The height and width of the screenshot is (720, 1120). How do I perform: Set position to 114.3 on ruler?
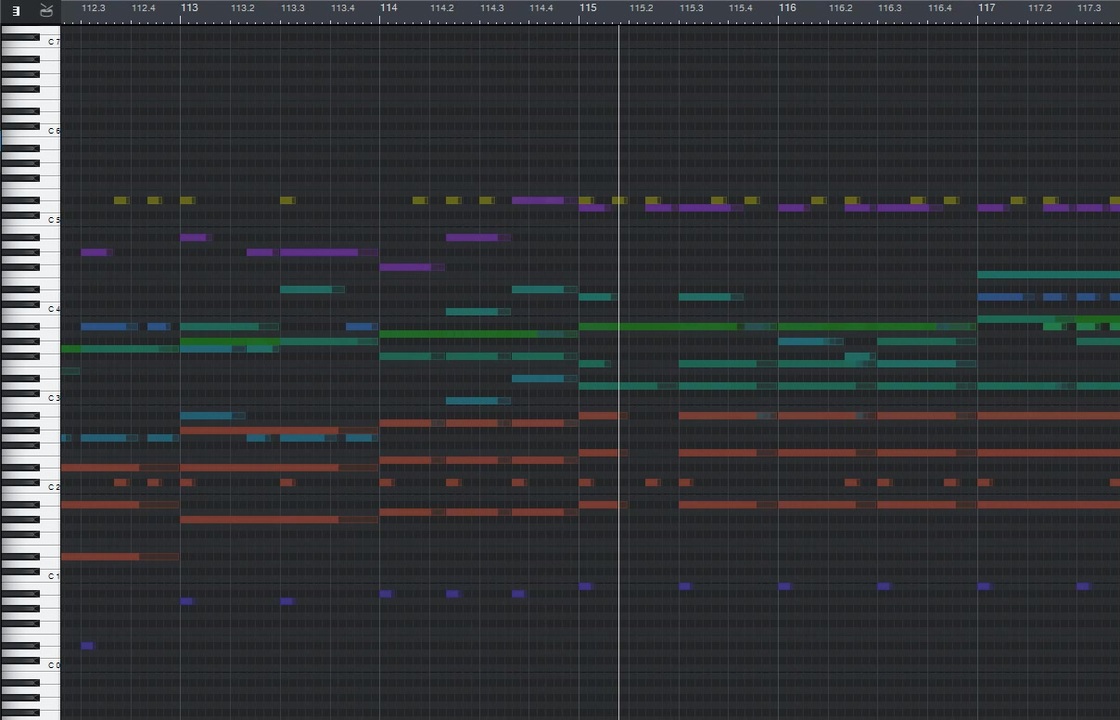[492, 9]
